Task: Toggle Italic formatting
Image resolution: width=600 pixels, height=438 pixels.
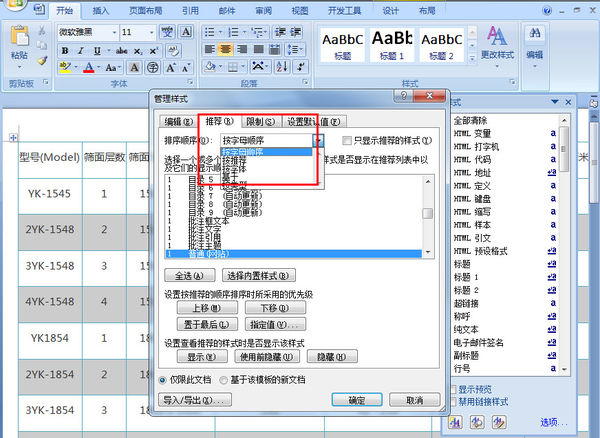Action: 81,50
